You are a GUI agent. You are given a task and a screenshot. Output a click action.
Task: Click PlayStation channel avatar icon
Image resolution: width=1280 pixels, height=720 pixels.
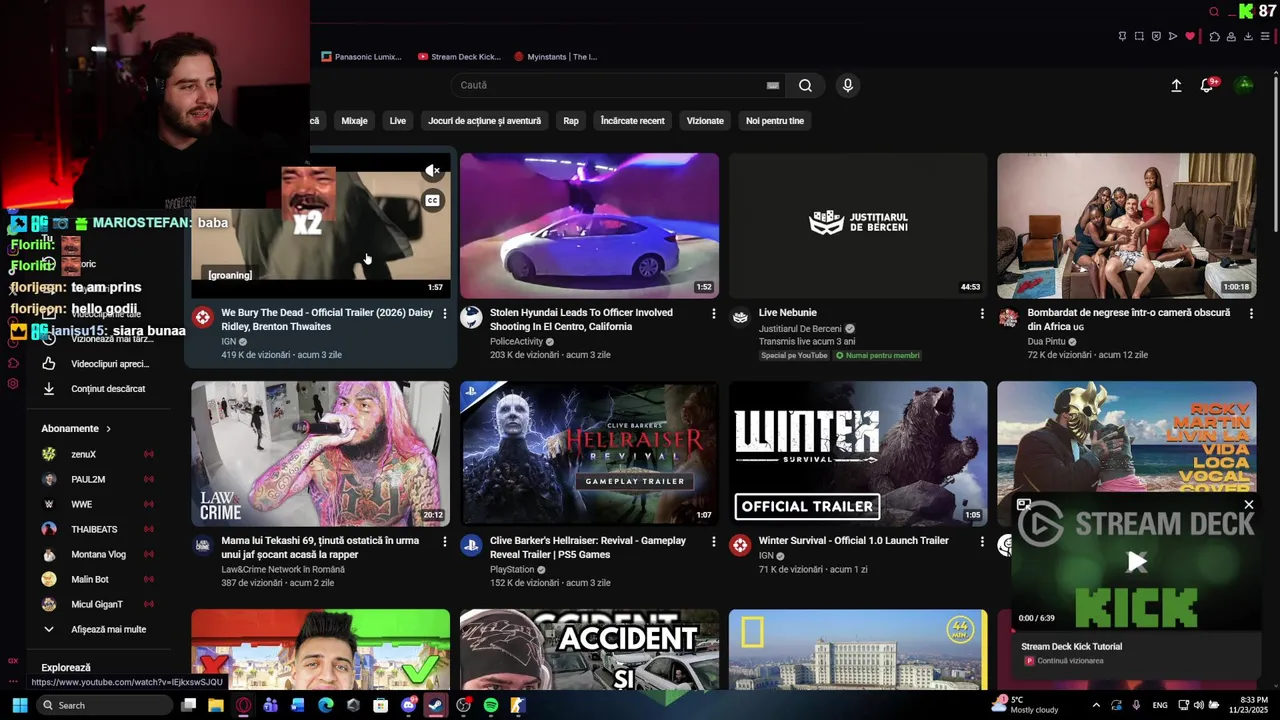click(471, 546)
